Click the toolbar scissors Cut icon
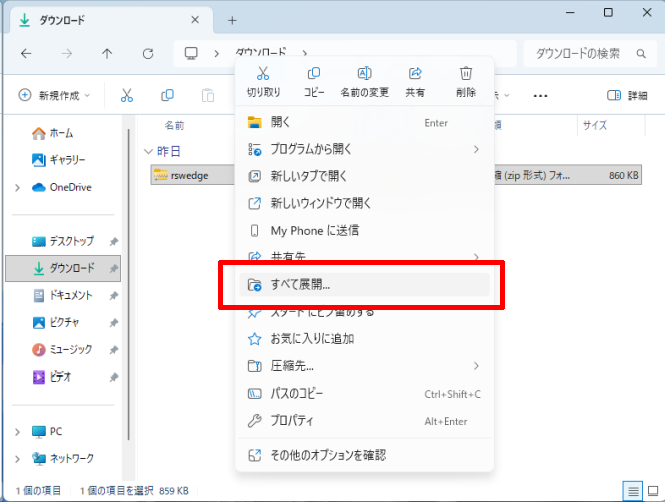Viewport: 665px width, 502px height. point(127,96)
